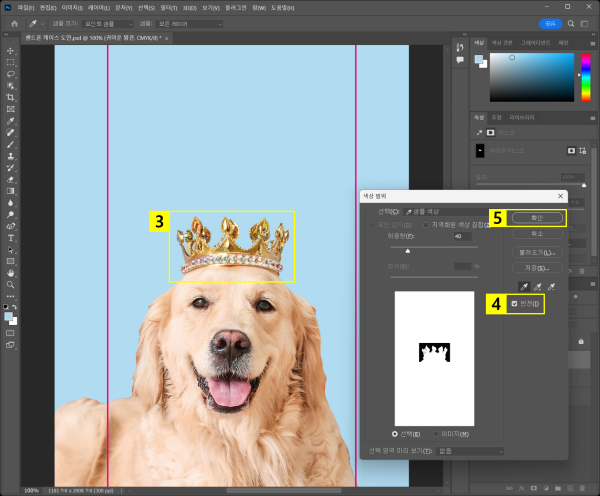The width and height of the screenshot is (600, 496).
Task: Open the search icon at top right
Action: (573, 23)
